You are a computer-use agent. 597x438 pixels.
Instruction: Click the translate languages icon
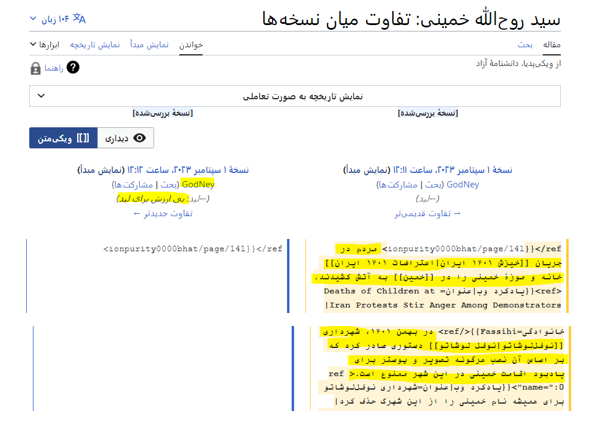click(x=80, y=18)
